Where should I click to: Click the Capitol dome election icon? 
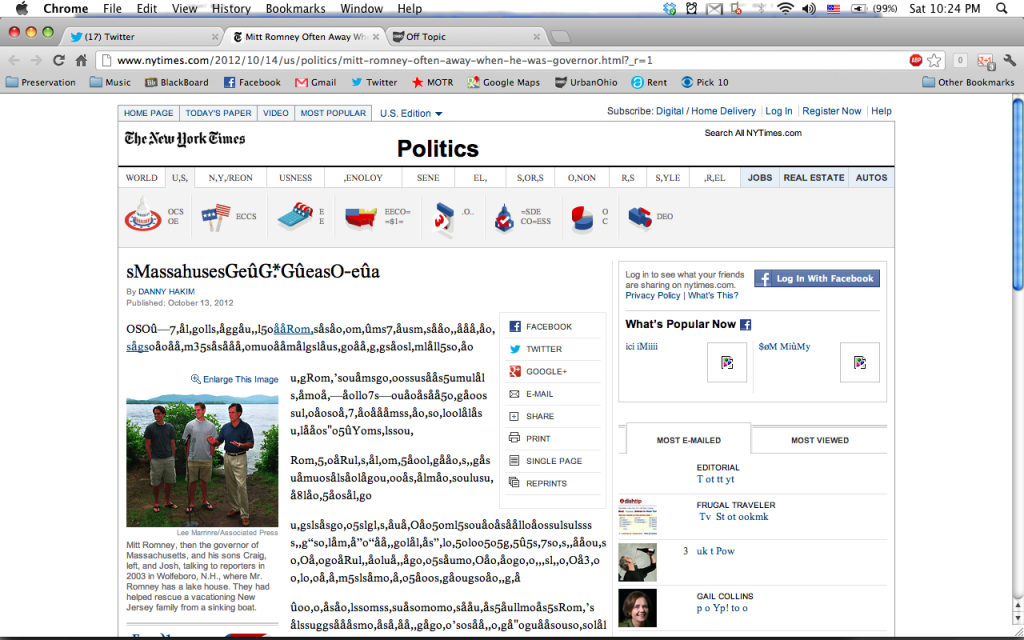pos(144,214)
